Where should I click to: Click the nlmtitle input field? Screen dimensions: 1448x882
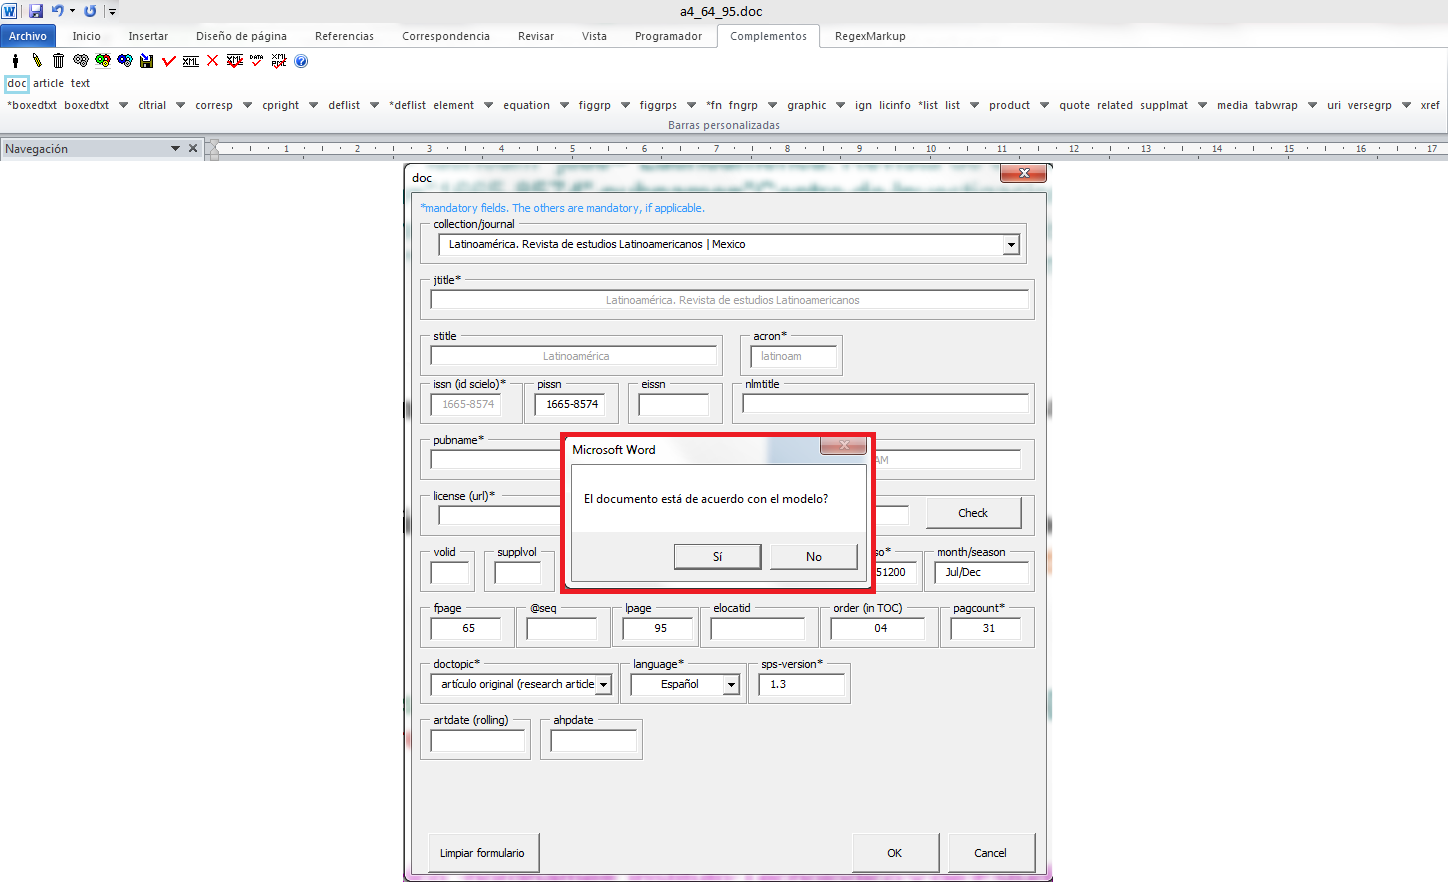coord(885,404)
